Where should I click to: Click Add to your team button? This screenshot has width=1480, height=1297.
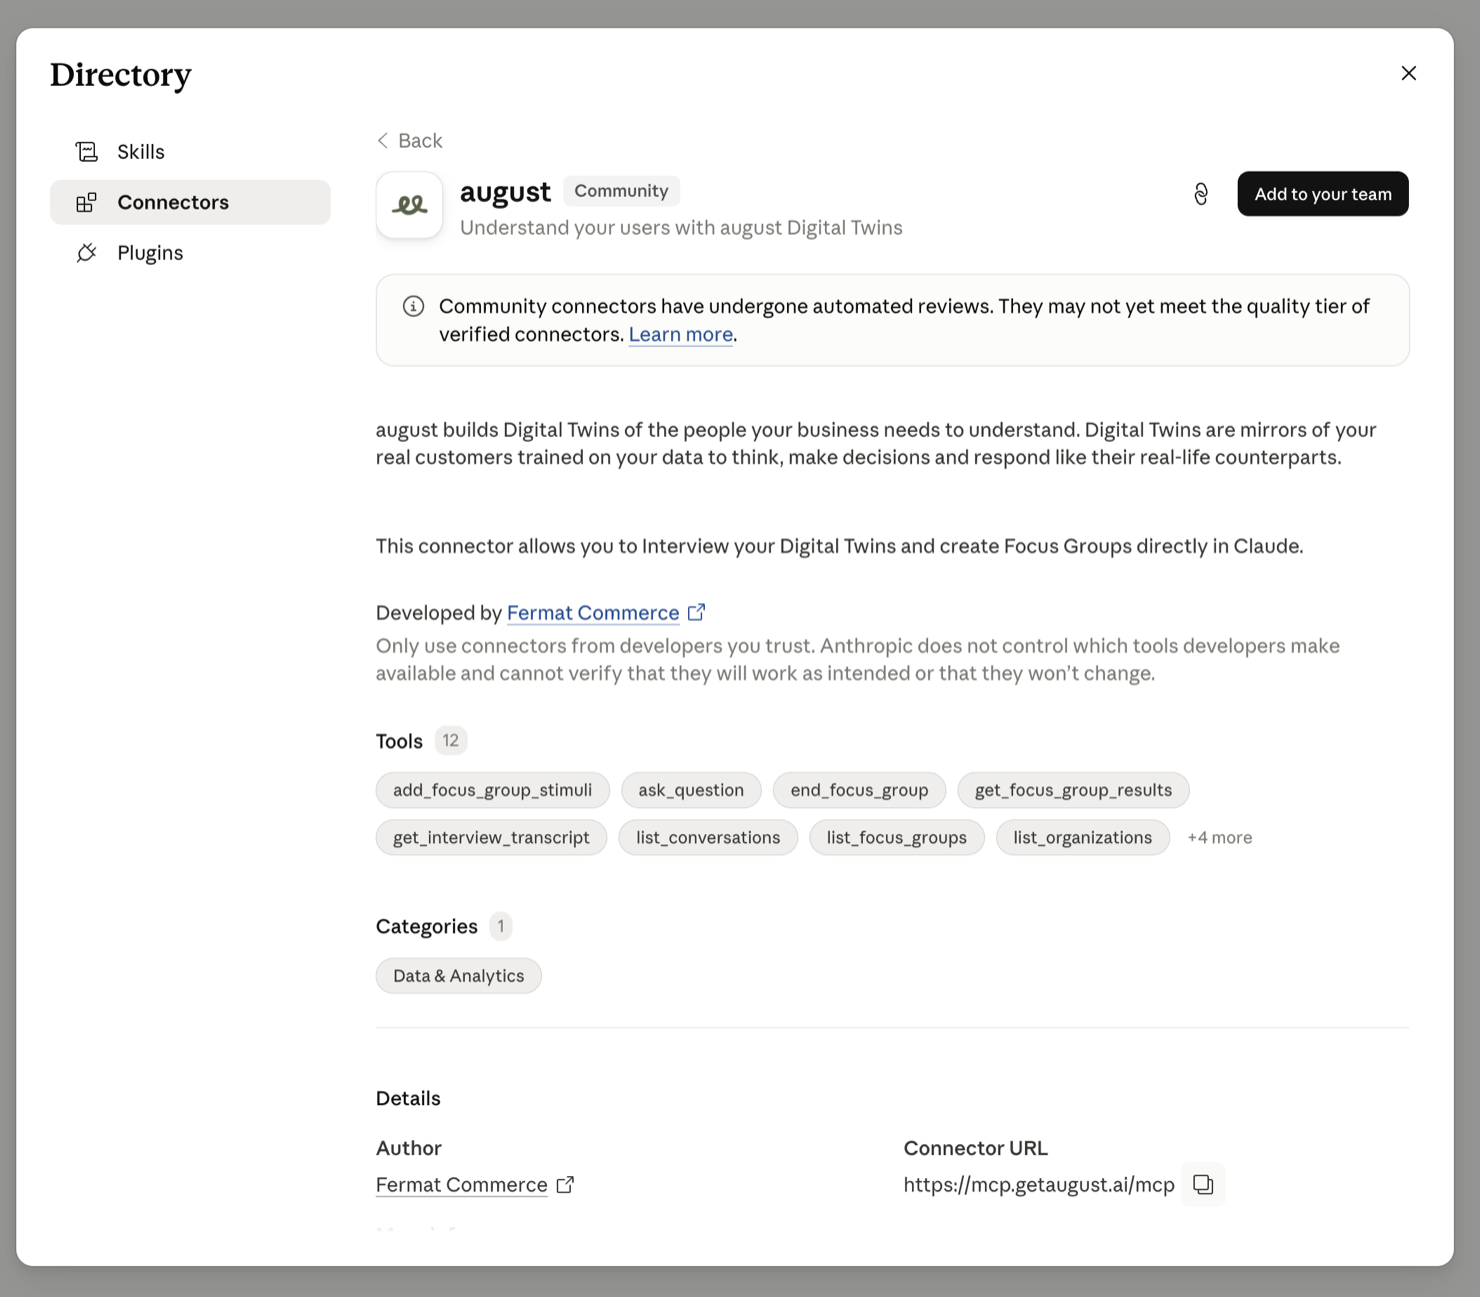1323,194
